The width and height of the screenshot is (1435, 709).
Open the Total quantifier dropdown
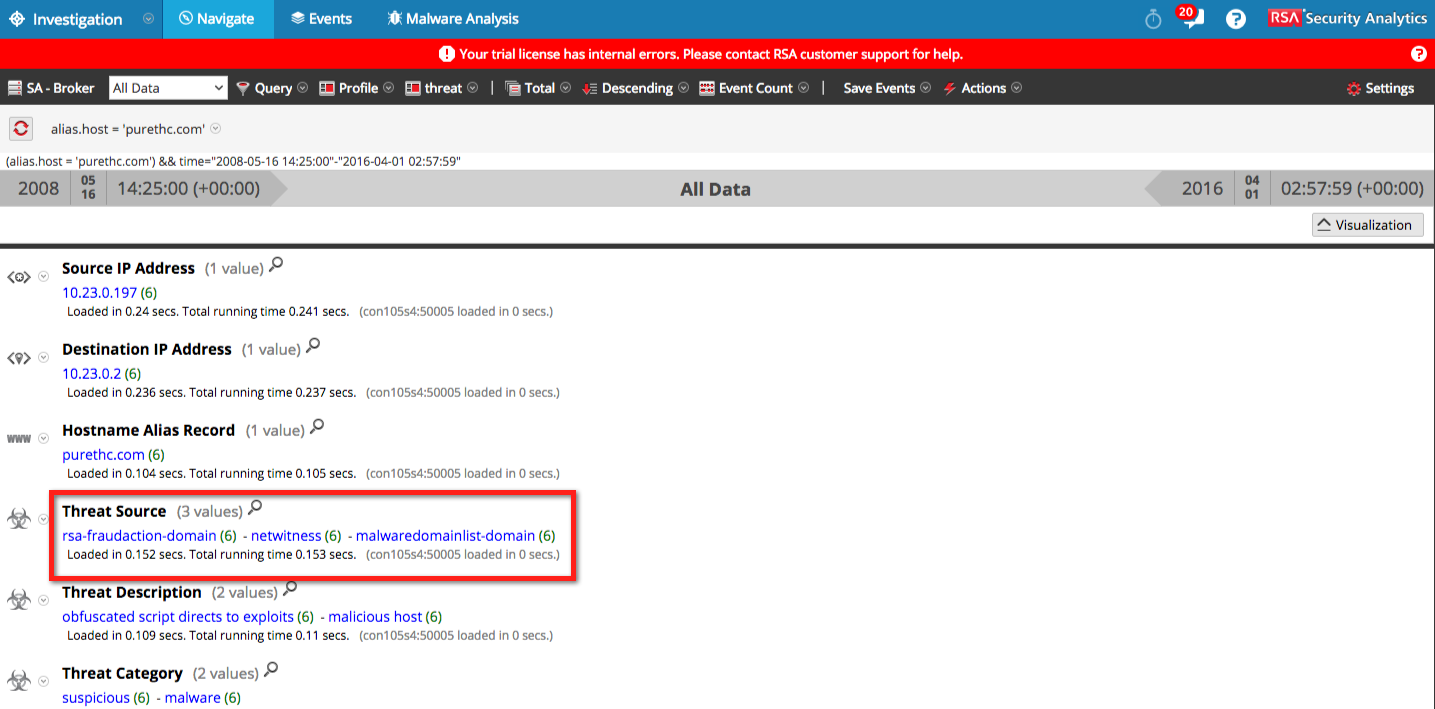538,88
